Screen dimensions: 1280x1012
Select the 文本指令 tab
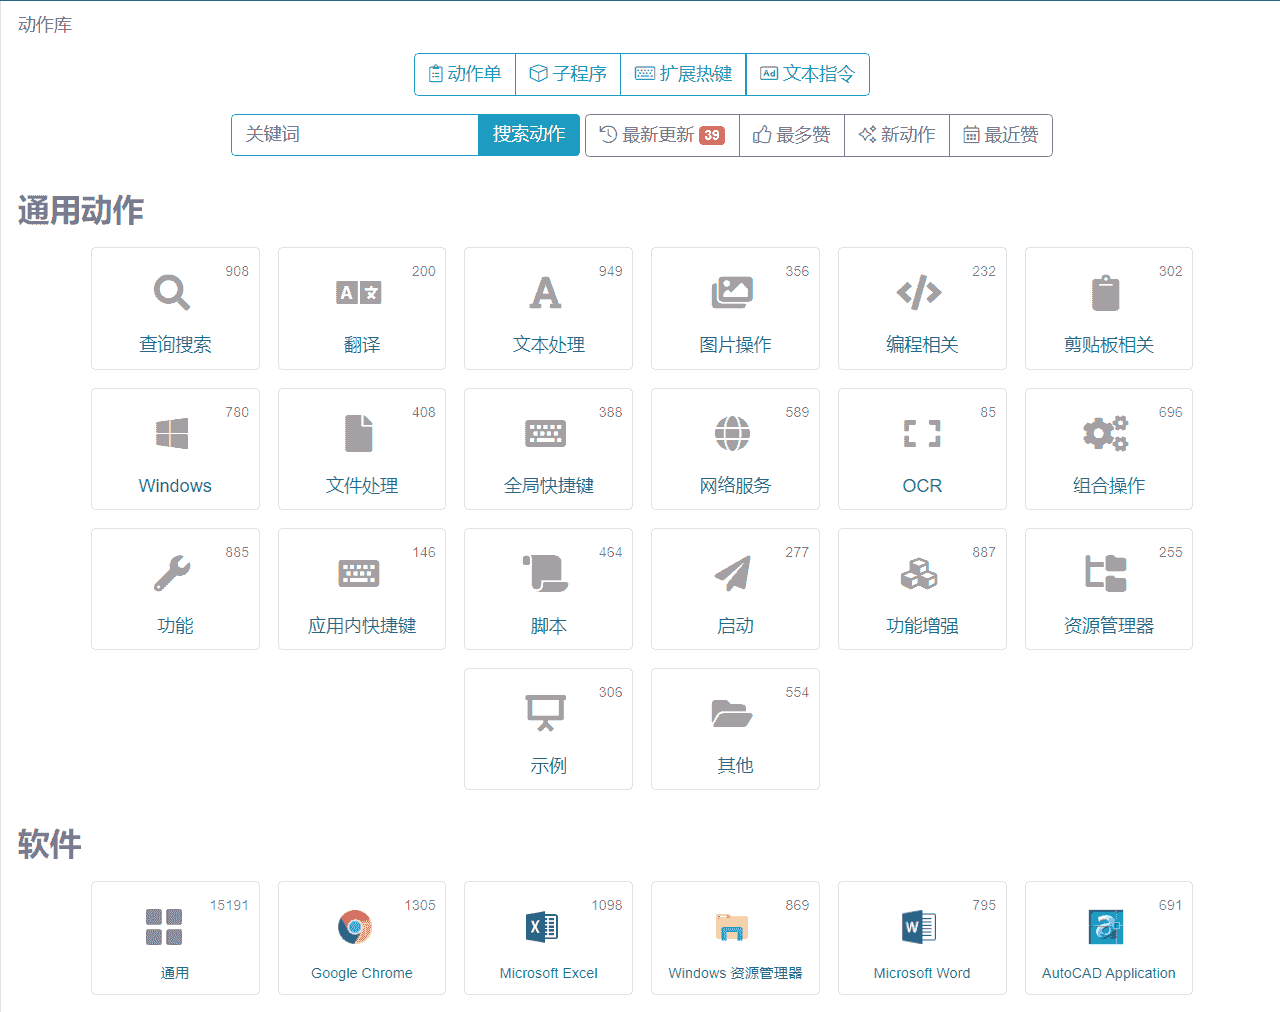pos(808,74)
